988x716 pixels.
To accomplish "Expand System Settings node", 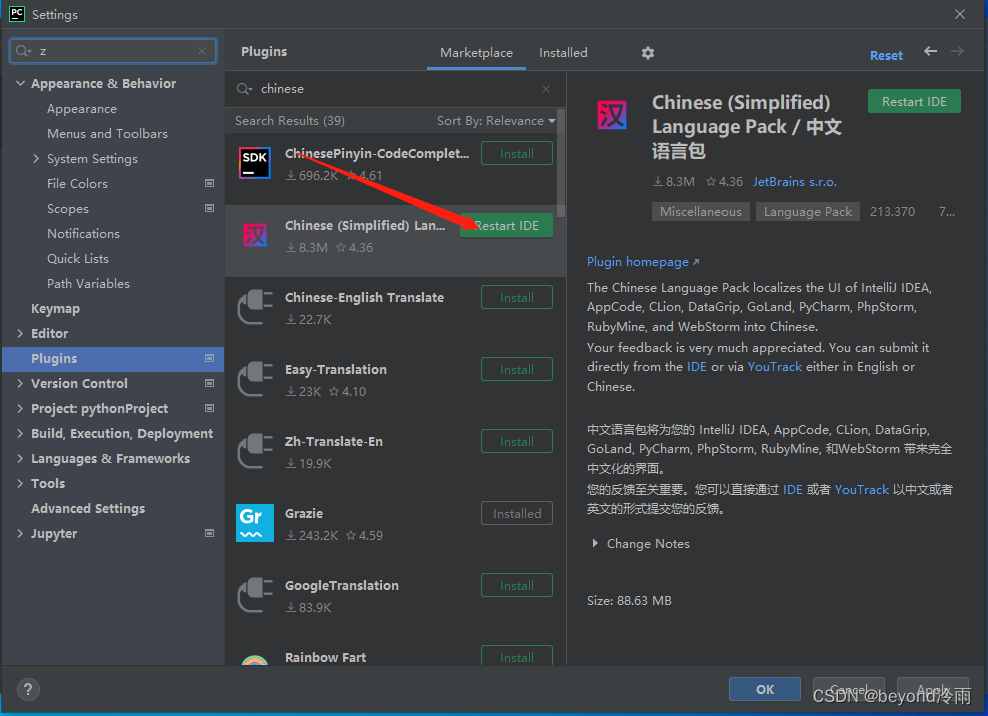I will (x=36, y=159).
